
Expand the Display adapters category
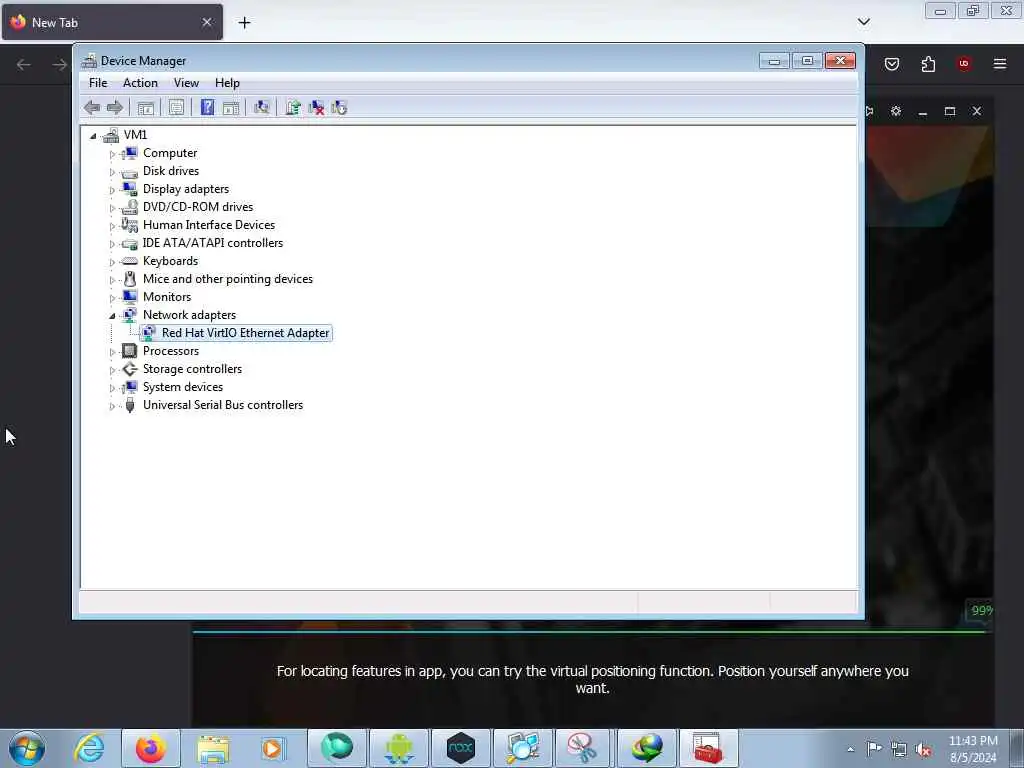112,190
